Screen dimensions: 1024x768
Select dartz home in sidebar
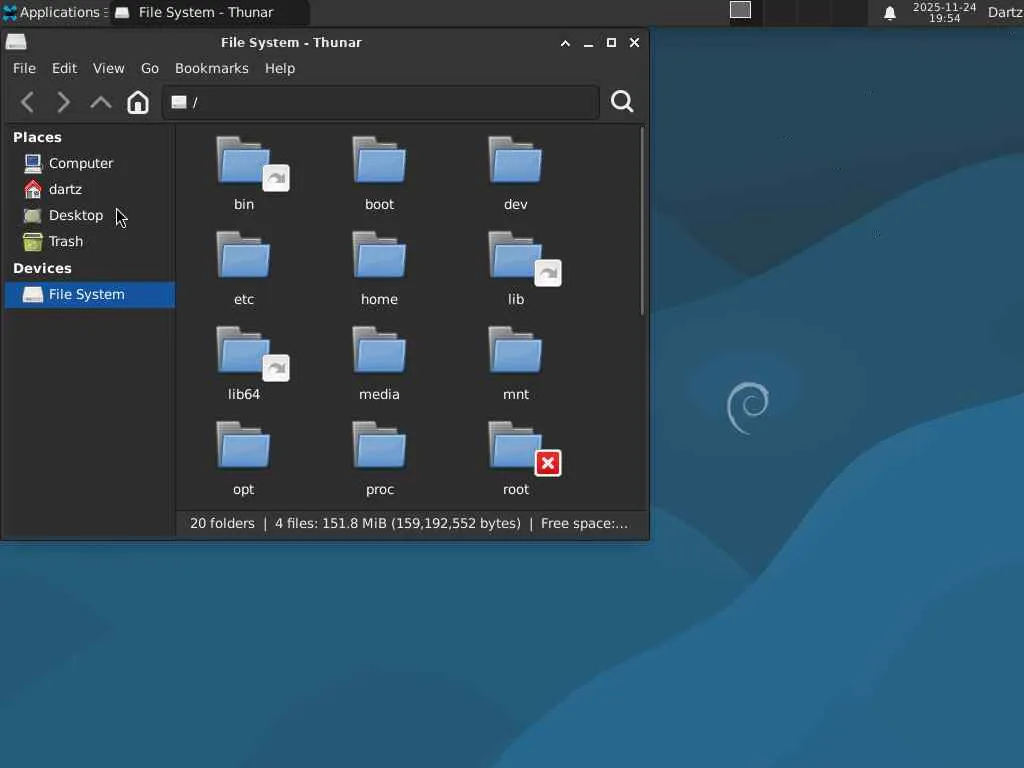point(65,189)
